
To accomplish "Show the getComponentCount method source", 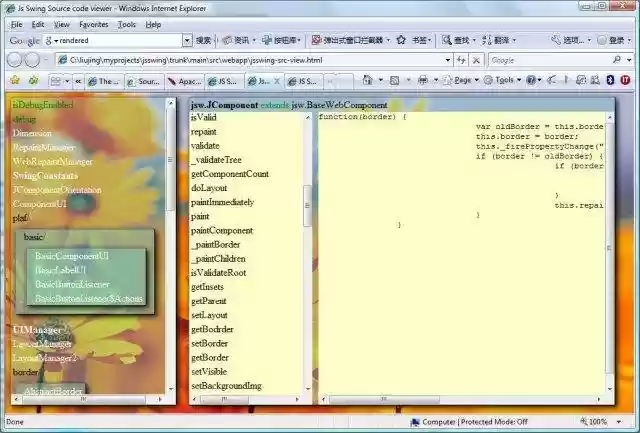I will (230, 174).
